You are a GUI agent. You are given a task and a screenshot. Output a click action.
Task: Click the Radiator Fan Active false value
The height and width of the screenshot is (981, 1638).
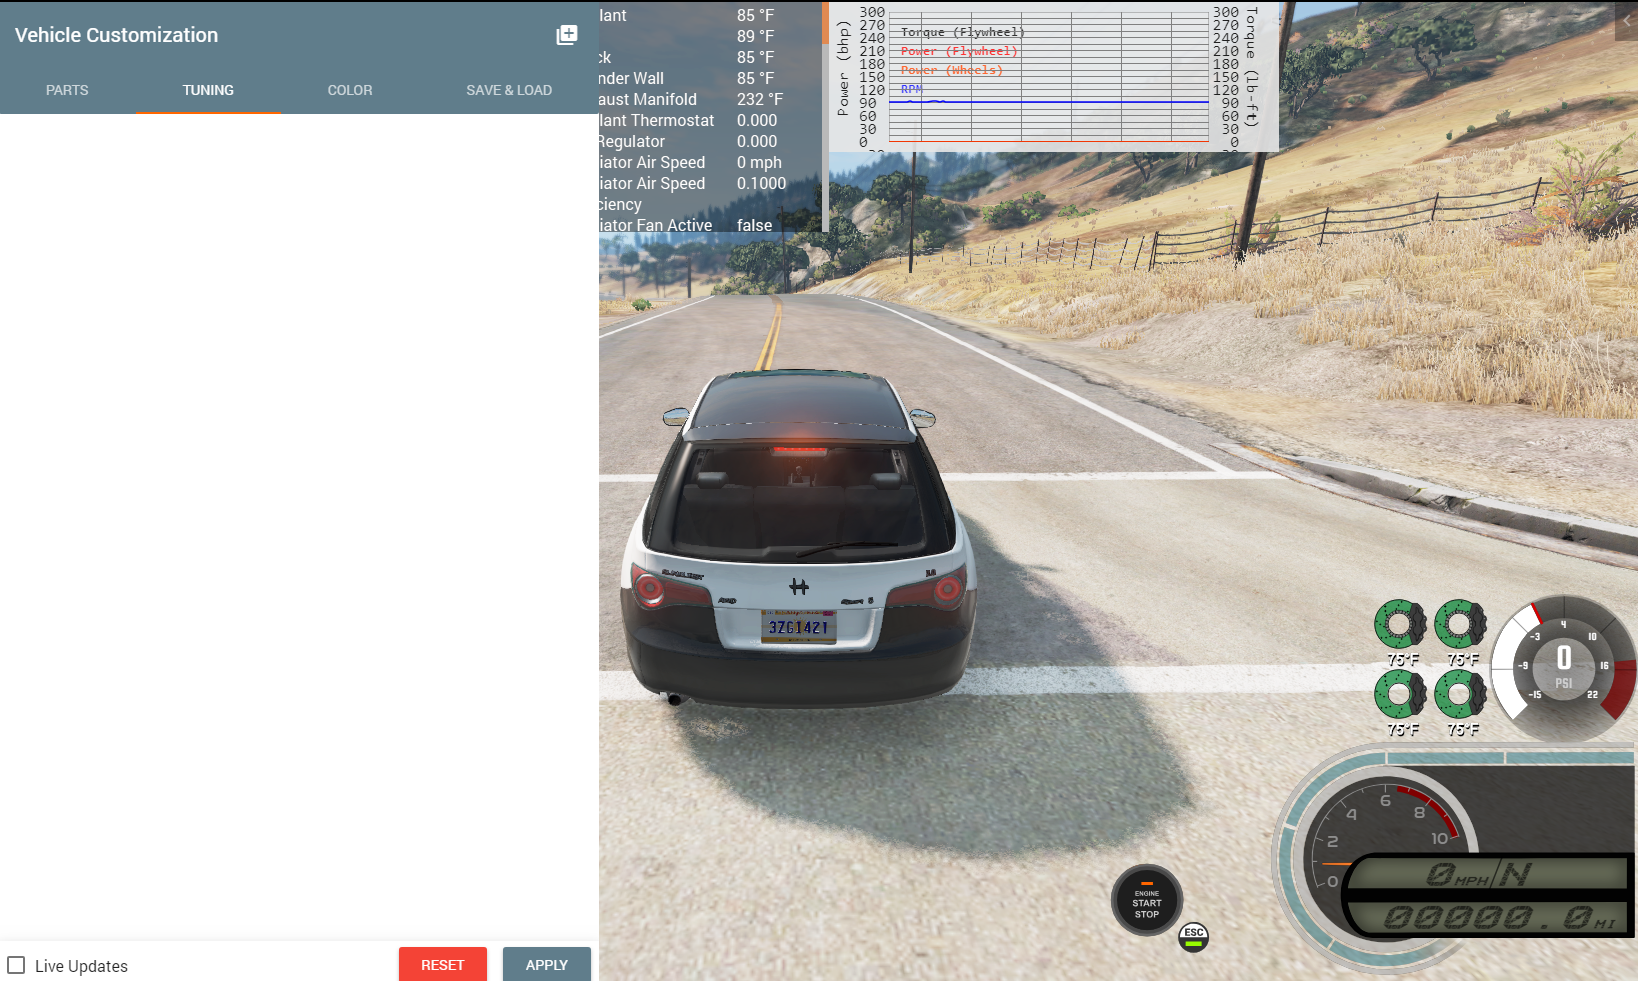pyautogui.click(x=755, y=225)
